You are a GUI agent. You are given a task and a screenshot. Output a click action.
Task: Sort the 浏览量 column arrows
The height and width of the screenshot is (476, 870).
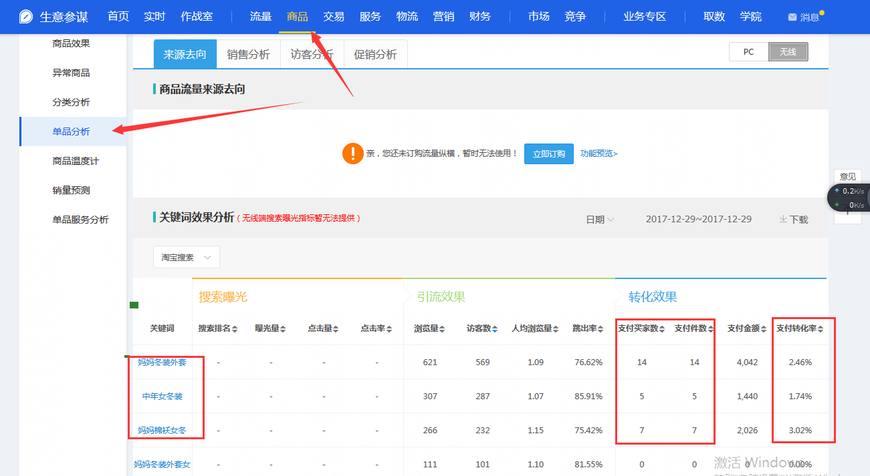coord(442,329)
